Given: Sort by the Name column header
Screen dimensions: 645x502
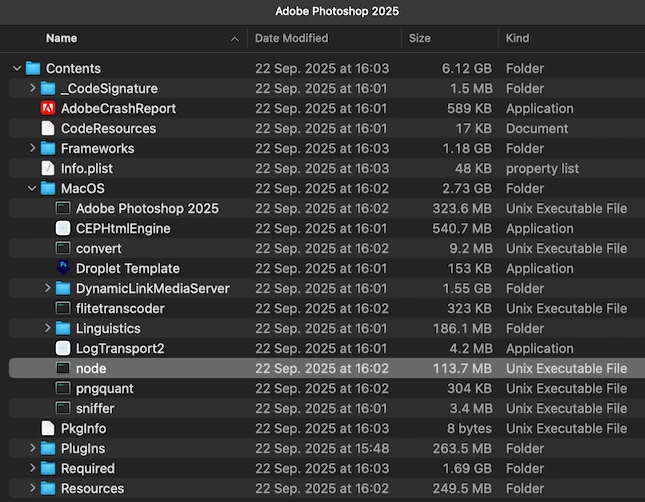Looking at the screenshot, I should (x=61, y=38).
